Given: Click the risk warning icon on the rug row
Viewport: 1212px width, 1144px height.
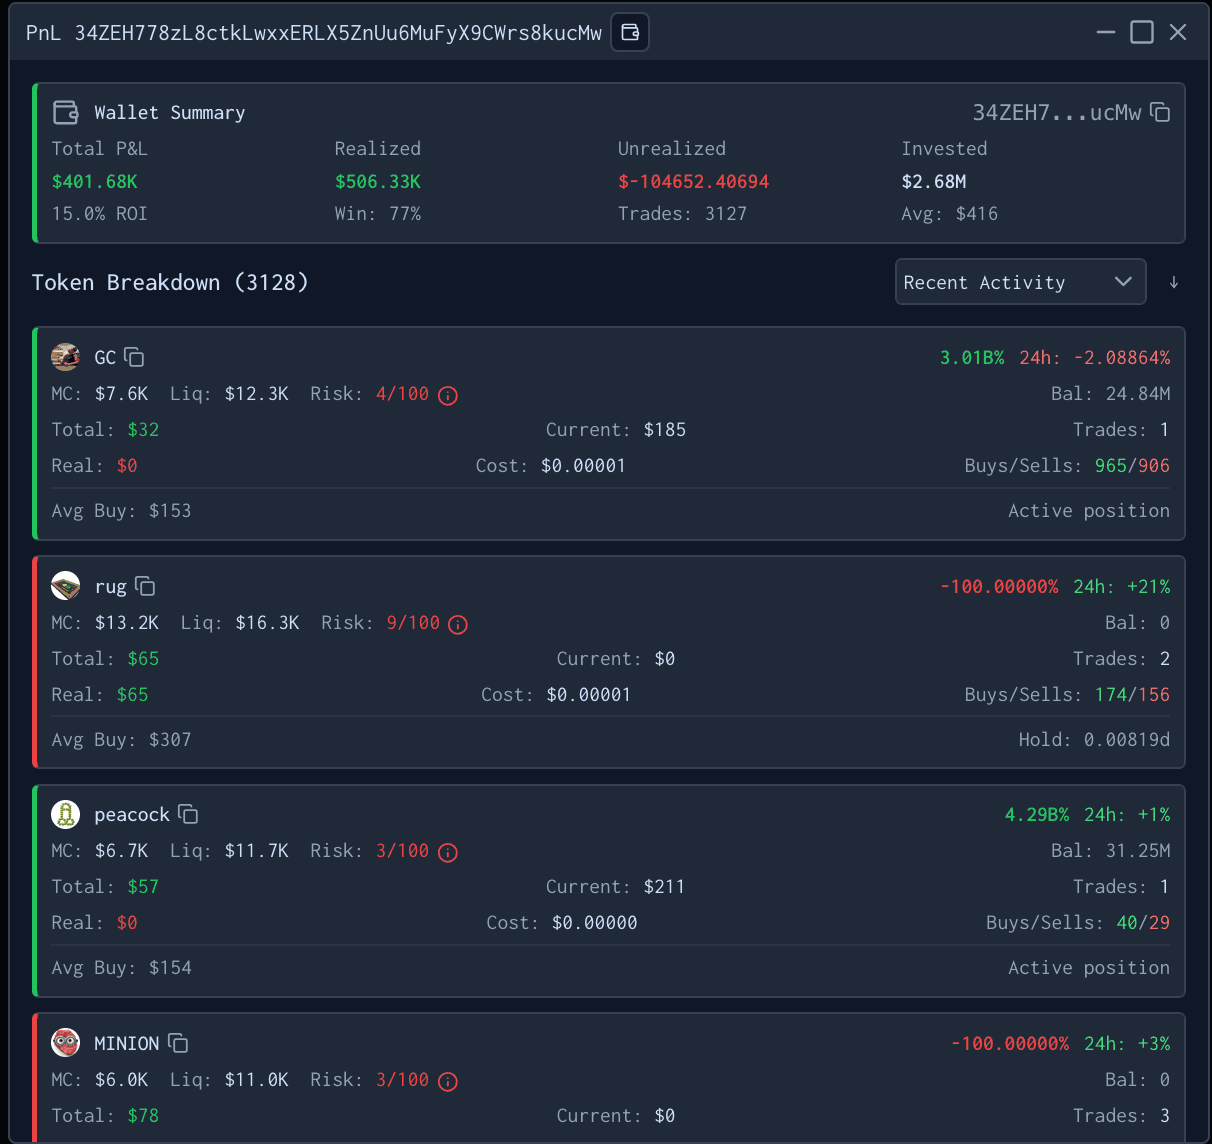Looking at the screenshot, I should (x=457, y=624).
